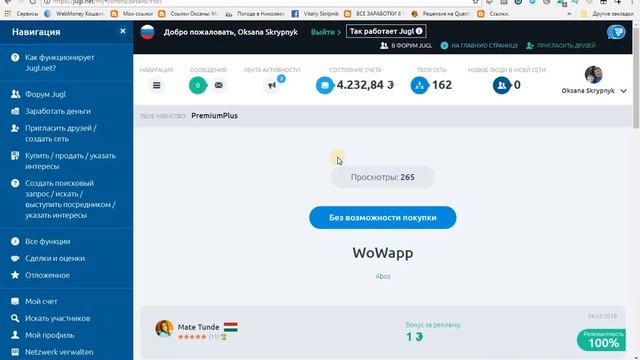The height and width of the screenshot is (360, 640).
Task: Toggle the hamburger navigation menu icon
Action: click(x=156, y=85)
